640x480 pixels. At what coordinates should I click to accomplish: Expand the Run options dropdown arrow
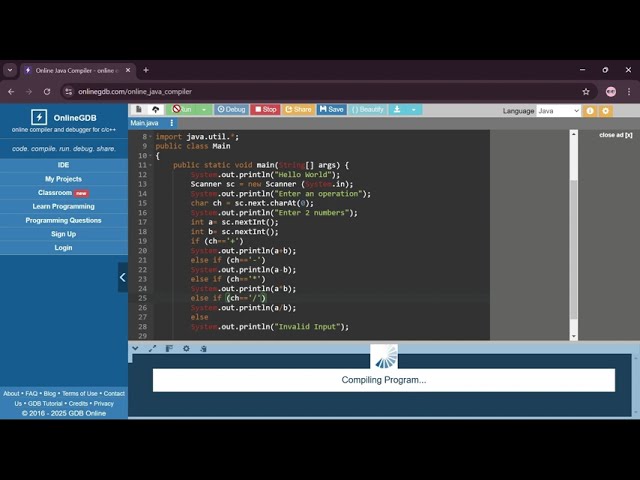click(x=204, y=109)
